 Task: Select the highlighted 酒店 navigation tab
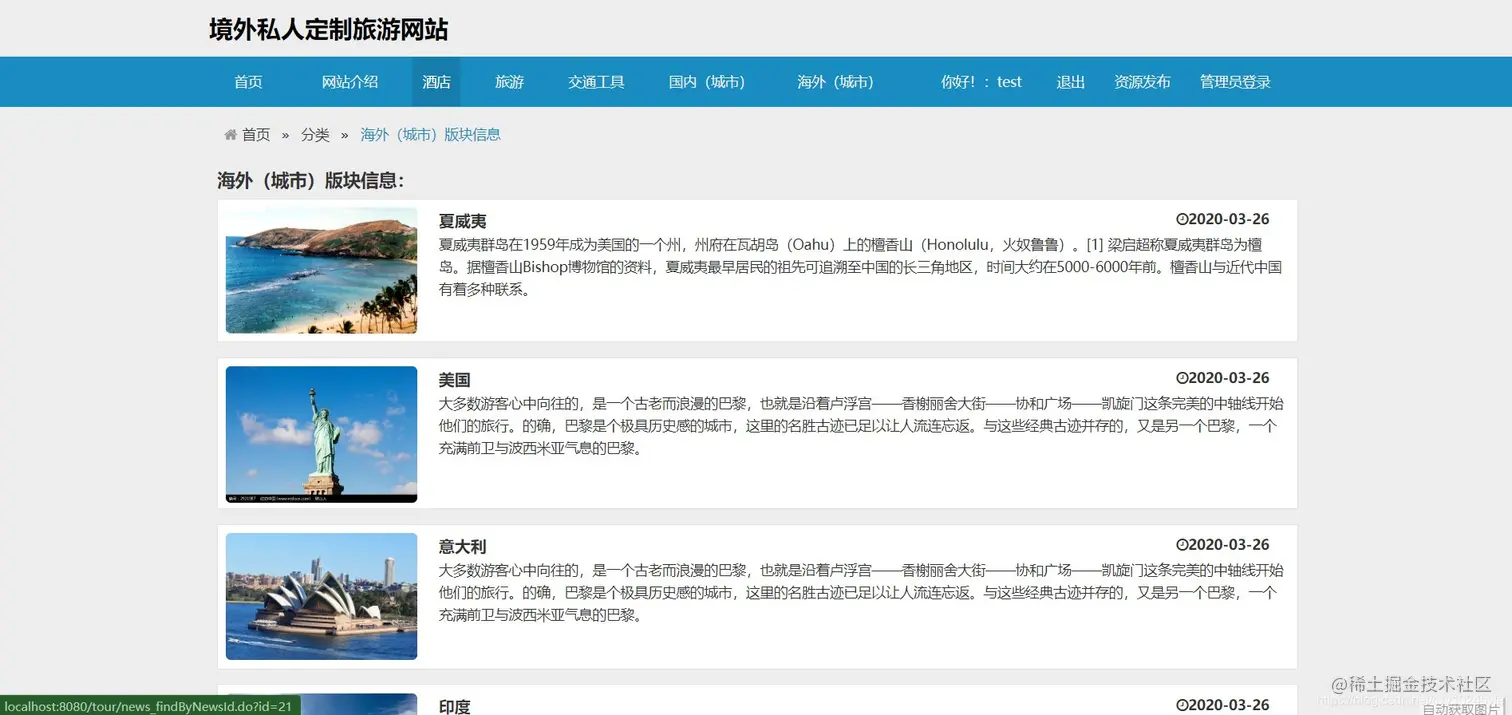(436, 82)
